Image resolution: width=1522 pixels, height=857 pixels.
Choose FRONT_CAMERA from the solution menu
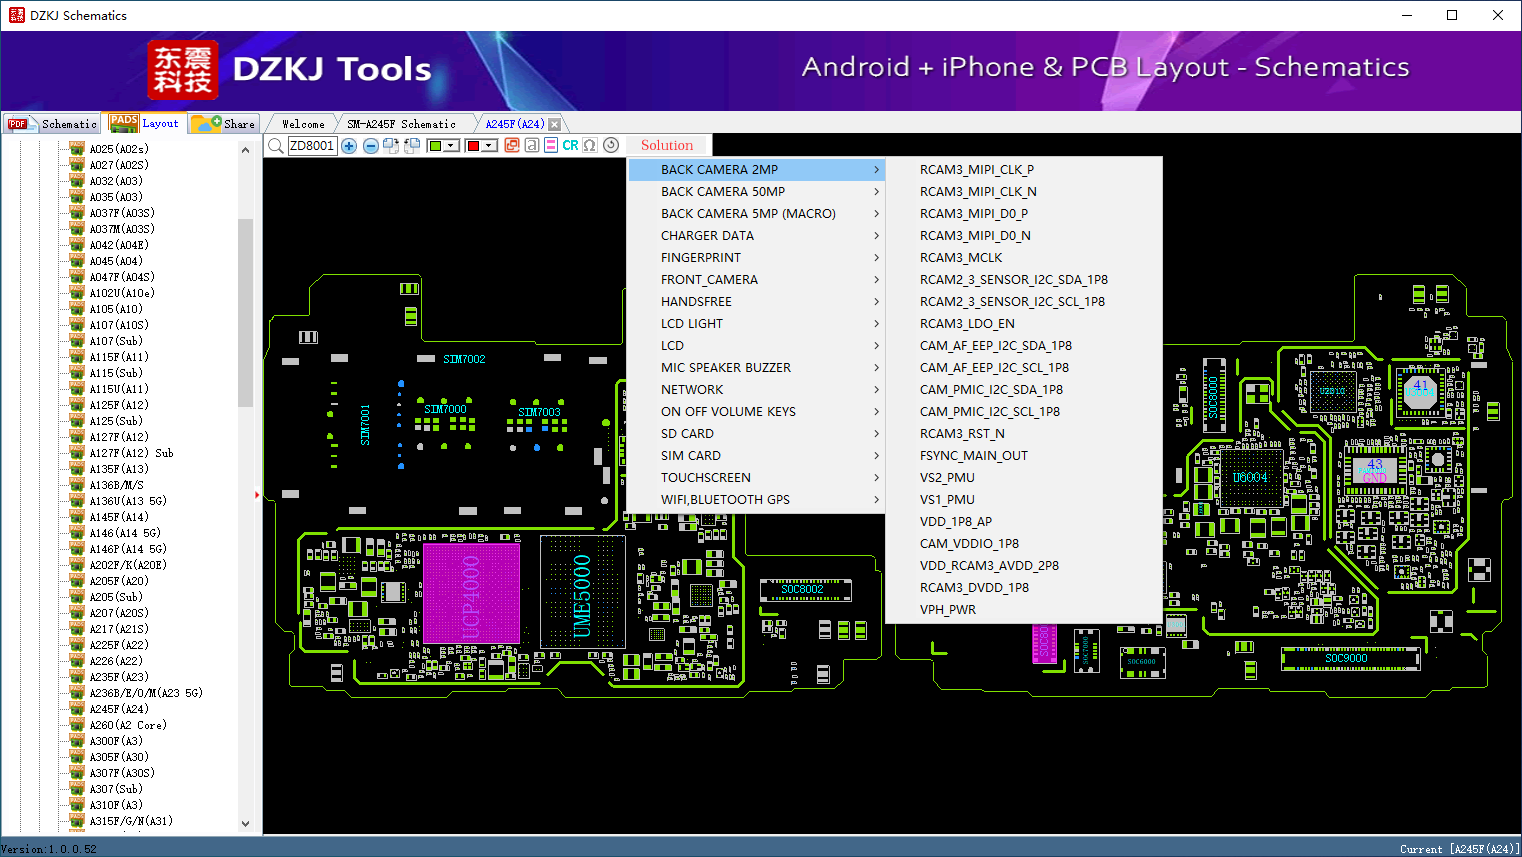pyautogui.click(x=757, y=280)
